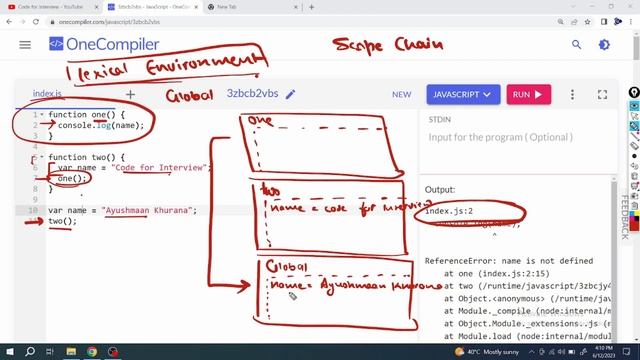Screen dimensions: 640x360
Task: Click the NEW button
Action: coord(401,95)
